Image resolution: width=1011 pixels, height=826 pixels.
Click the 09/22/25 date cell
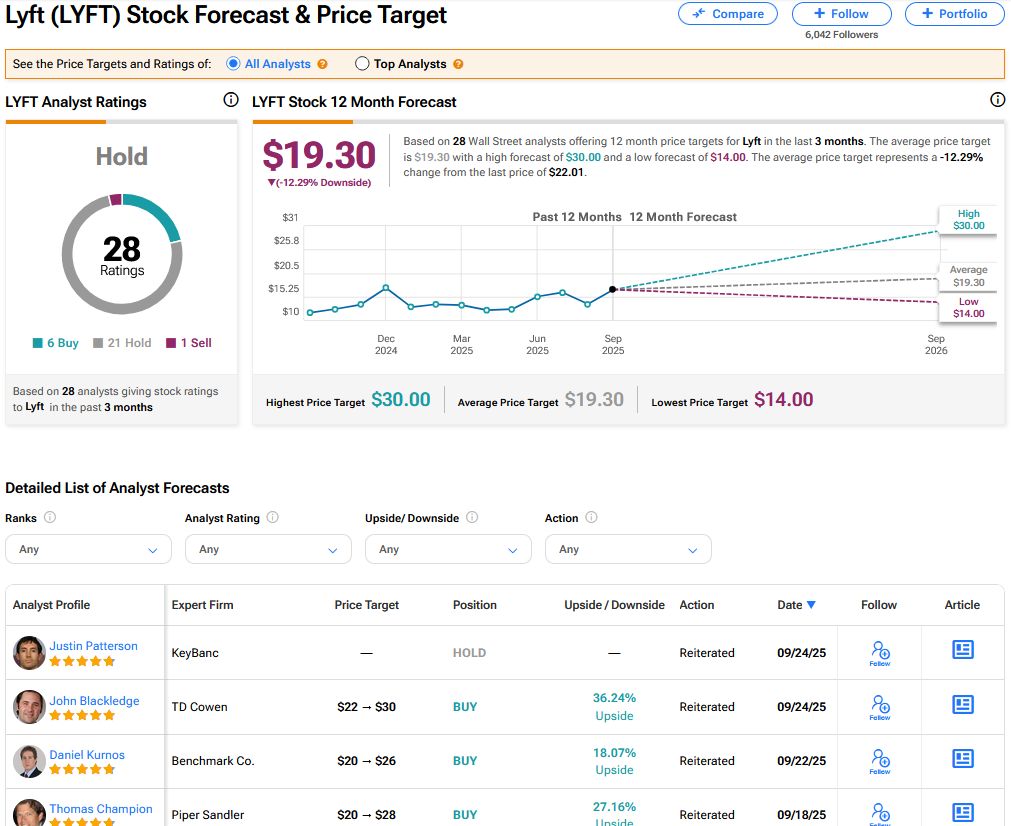[x=801, y=761]
